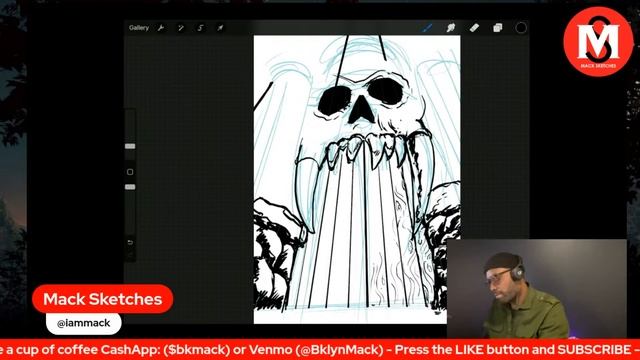Click the Mack Sketches round logo
Screen dimensions: 640x360
pos(598,42)
